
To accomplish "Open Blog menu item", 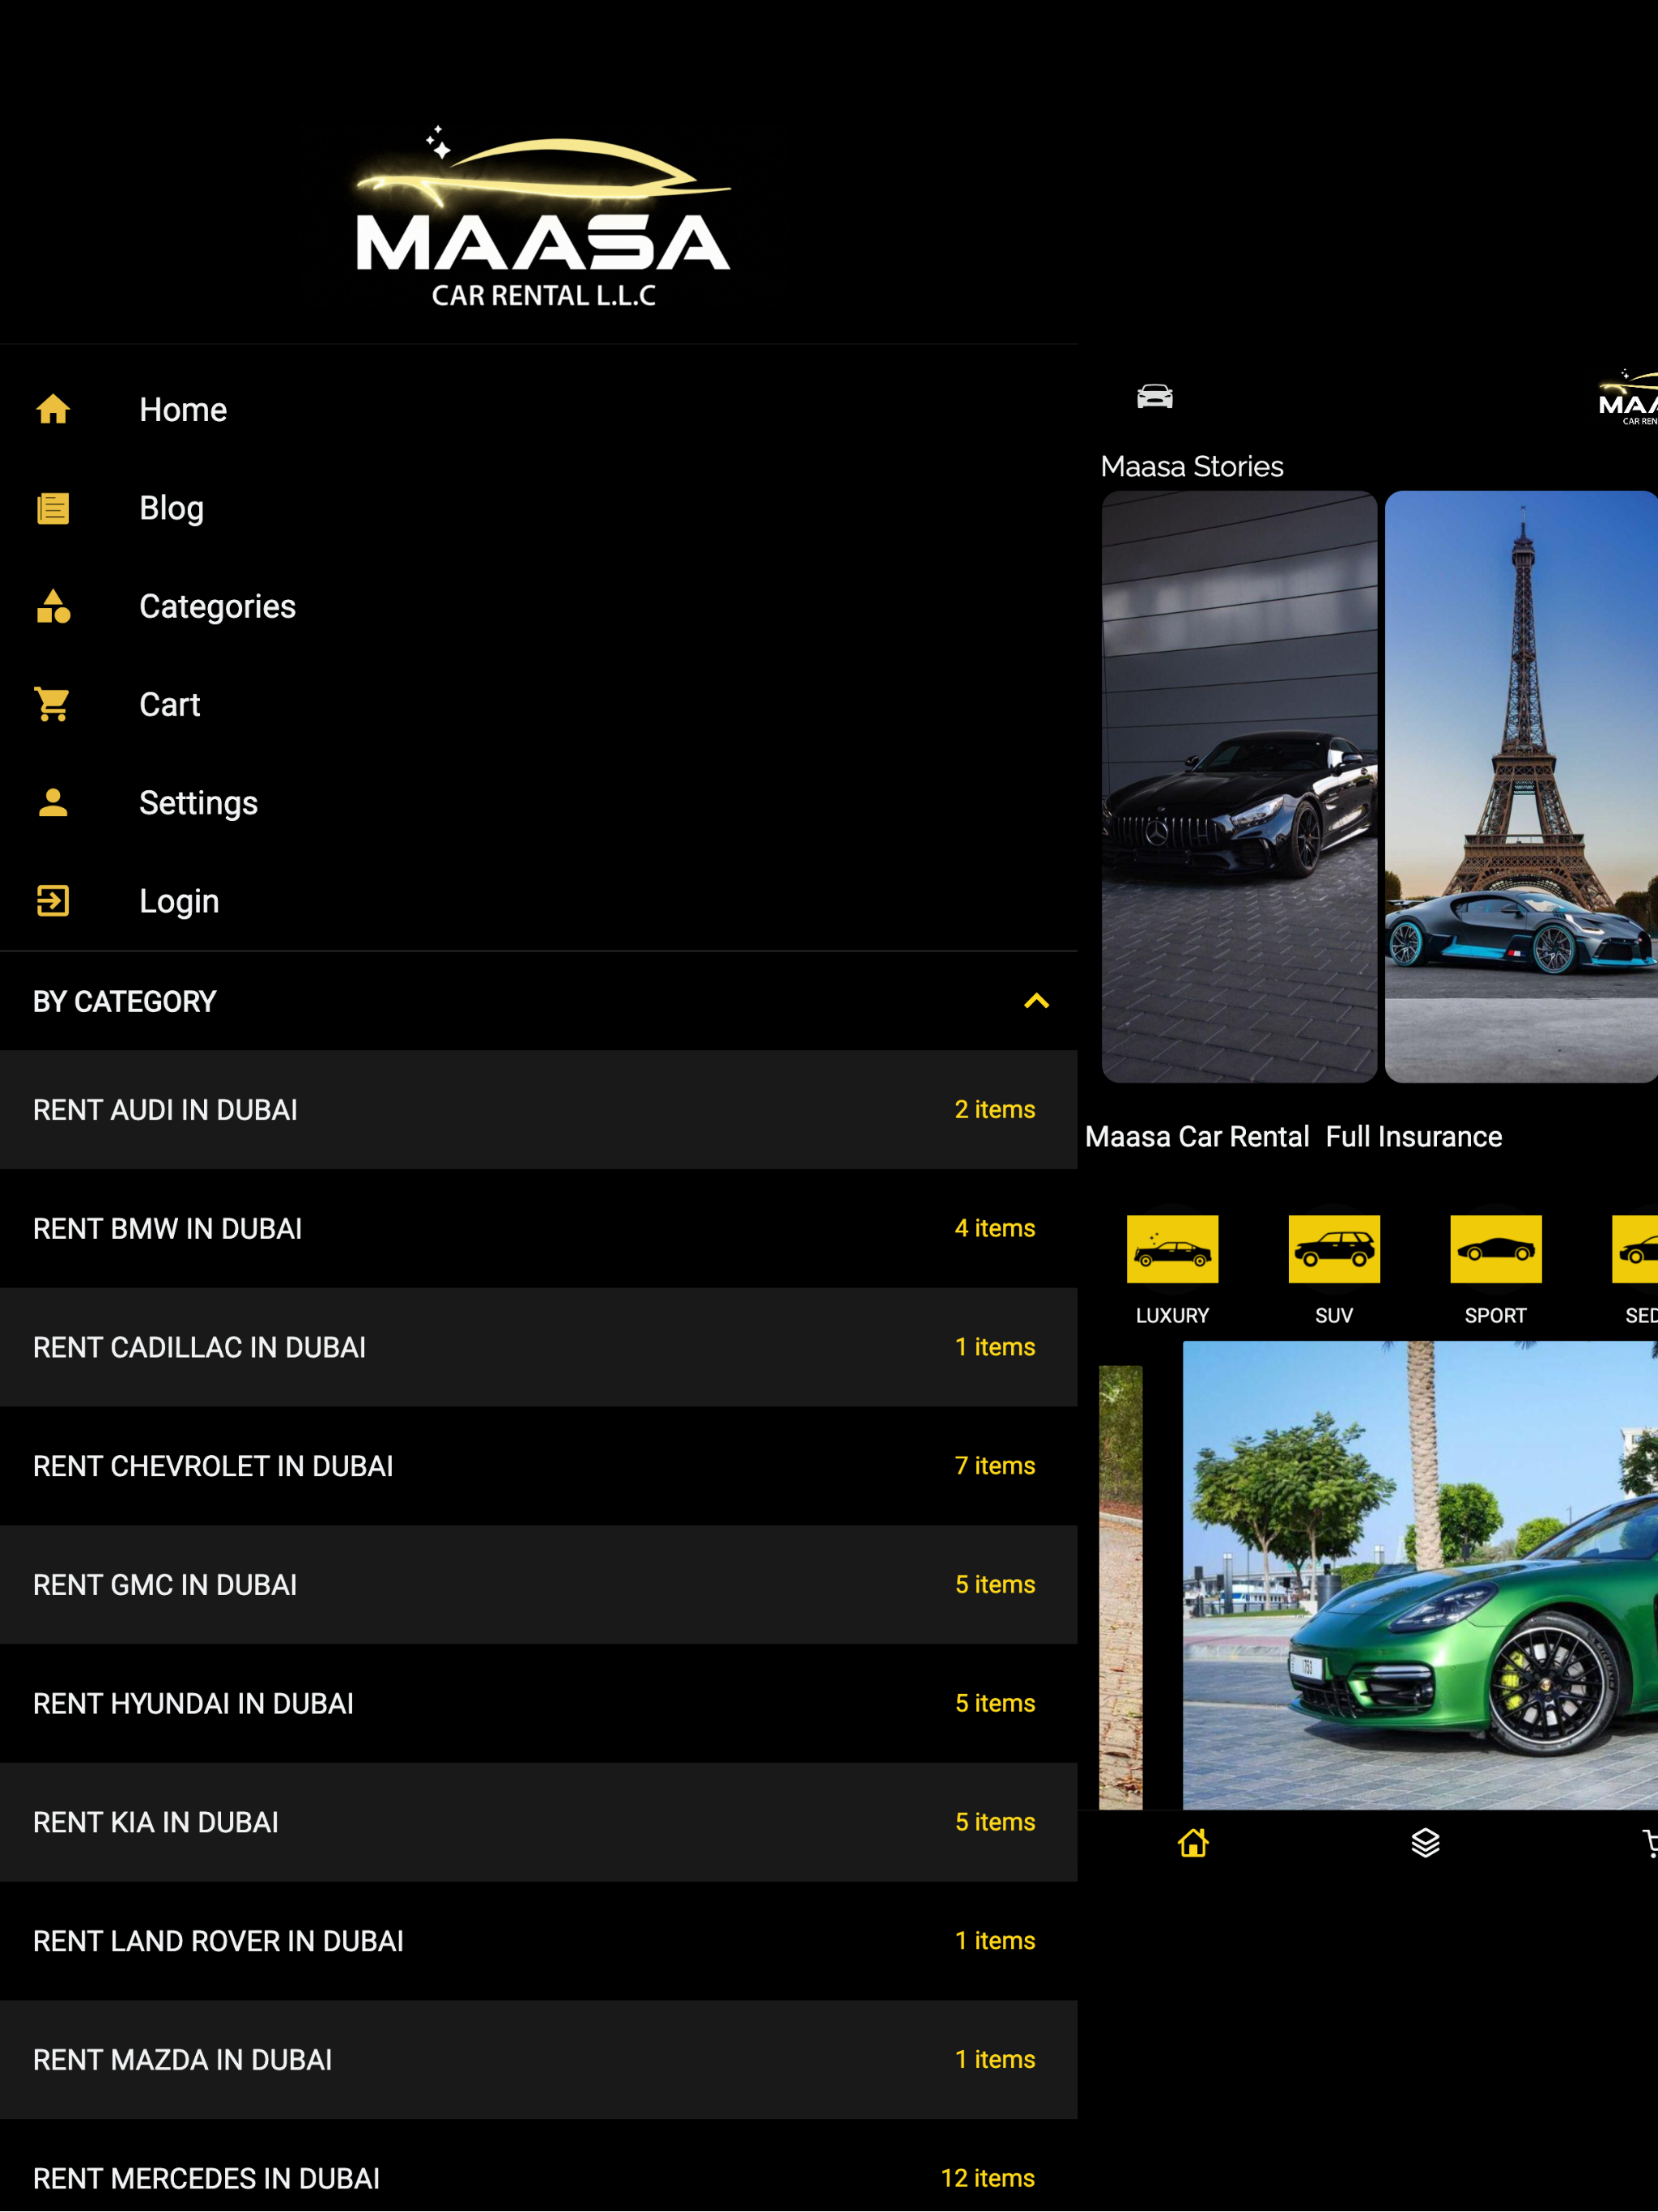I will 538,508.
